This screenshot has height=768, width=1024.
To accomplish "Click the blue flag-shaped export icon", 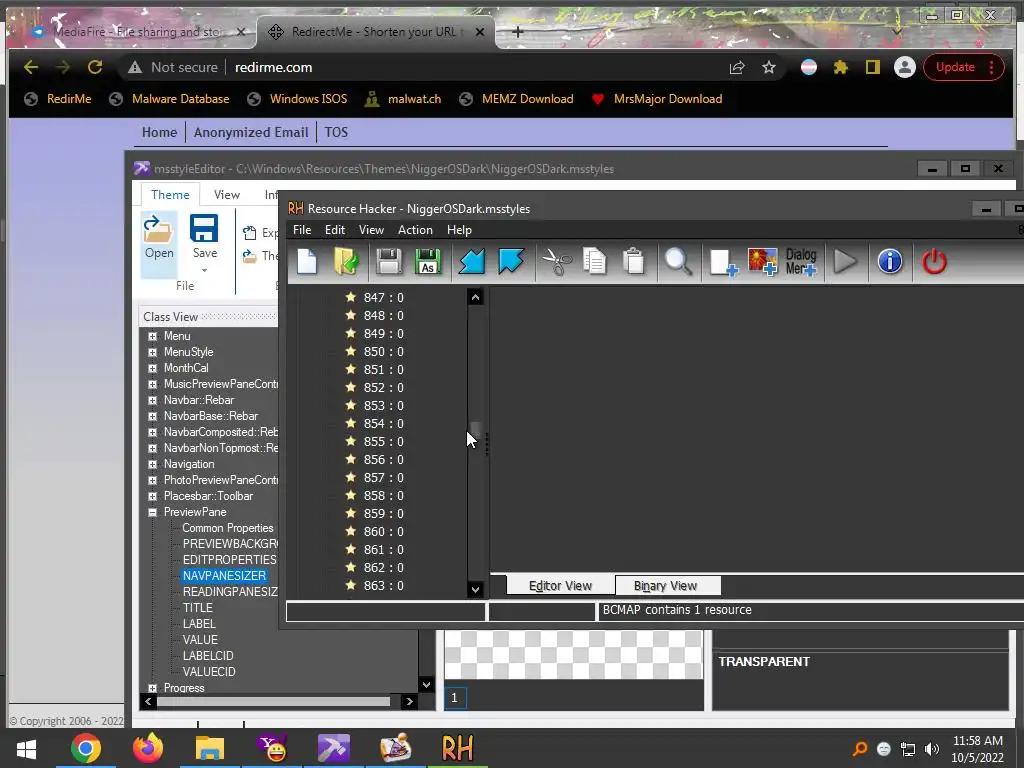I will coord(511,262).
